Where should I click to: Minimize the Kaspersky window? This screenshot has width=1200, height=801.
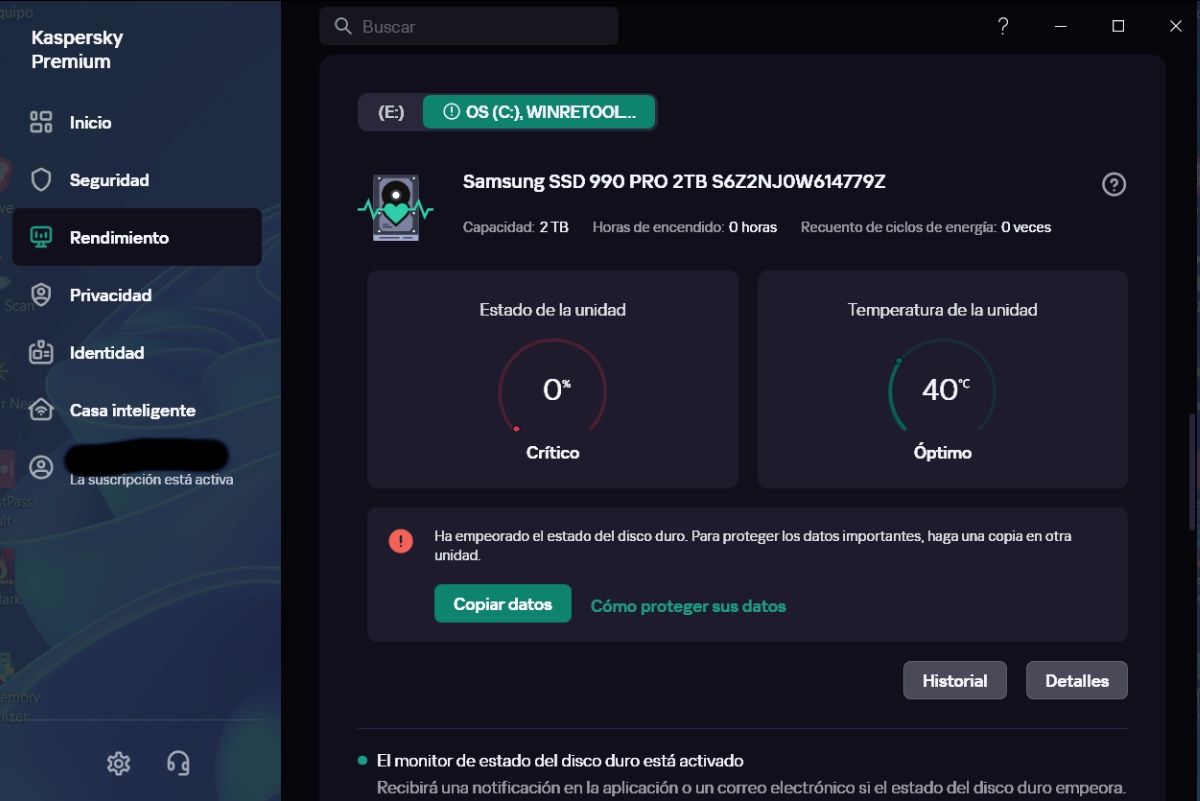pos(1061,26)
